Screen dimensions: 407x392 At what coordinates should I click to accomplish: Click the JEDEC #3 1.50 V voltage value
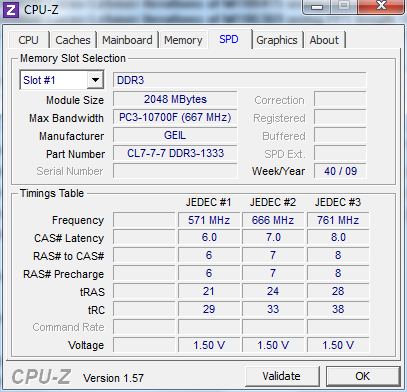pos(338,345)
